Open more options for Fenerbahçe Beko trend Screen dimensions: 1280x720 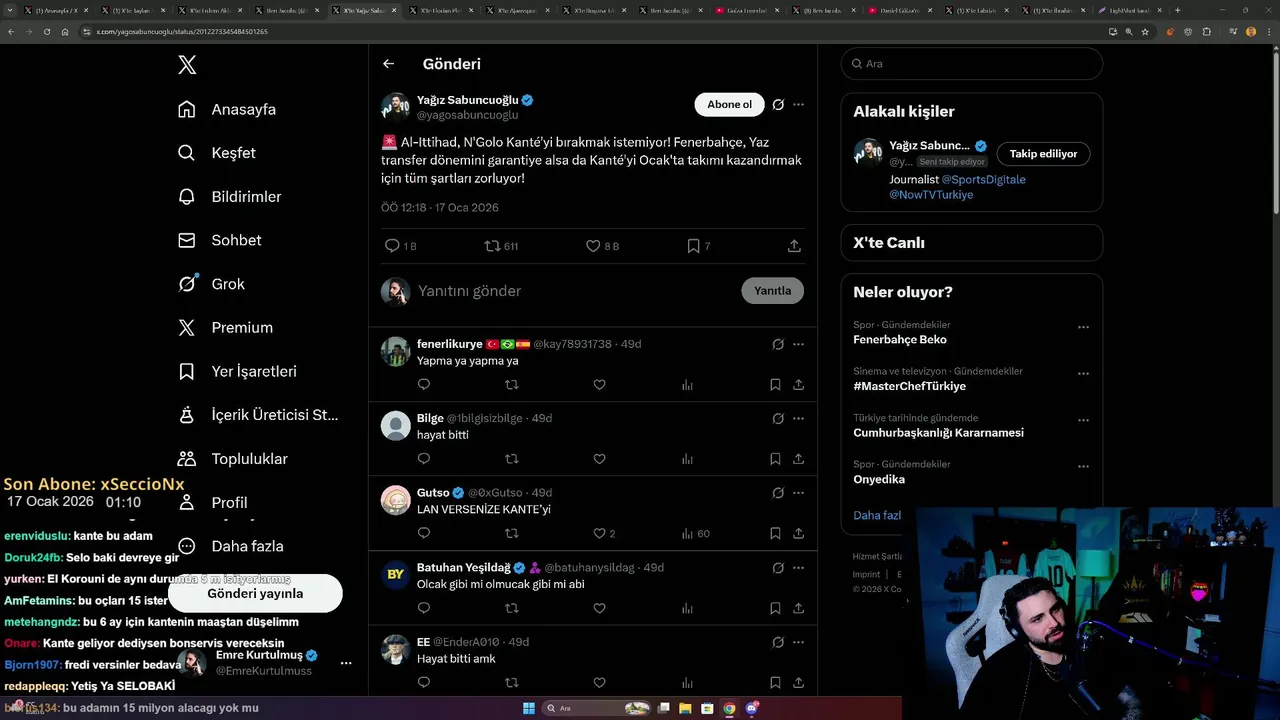click(x=1083, y=327)
